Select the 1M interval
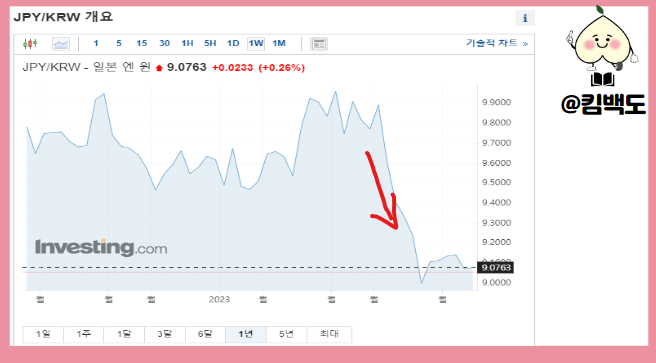Screen dimensions: 656x363 (x=279, y=43)
